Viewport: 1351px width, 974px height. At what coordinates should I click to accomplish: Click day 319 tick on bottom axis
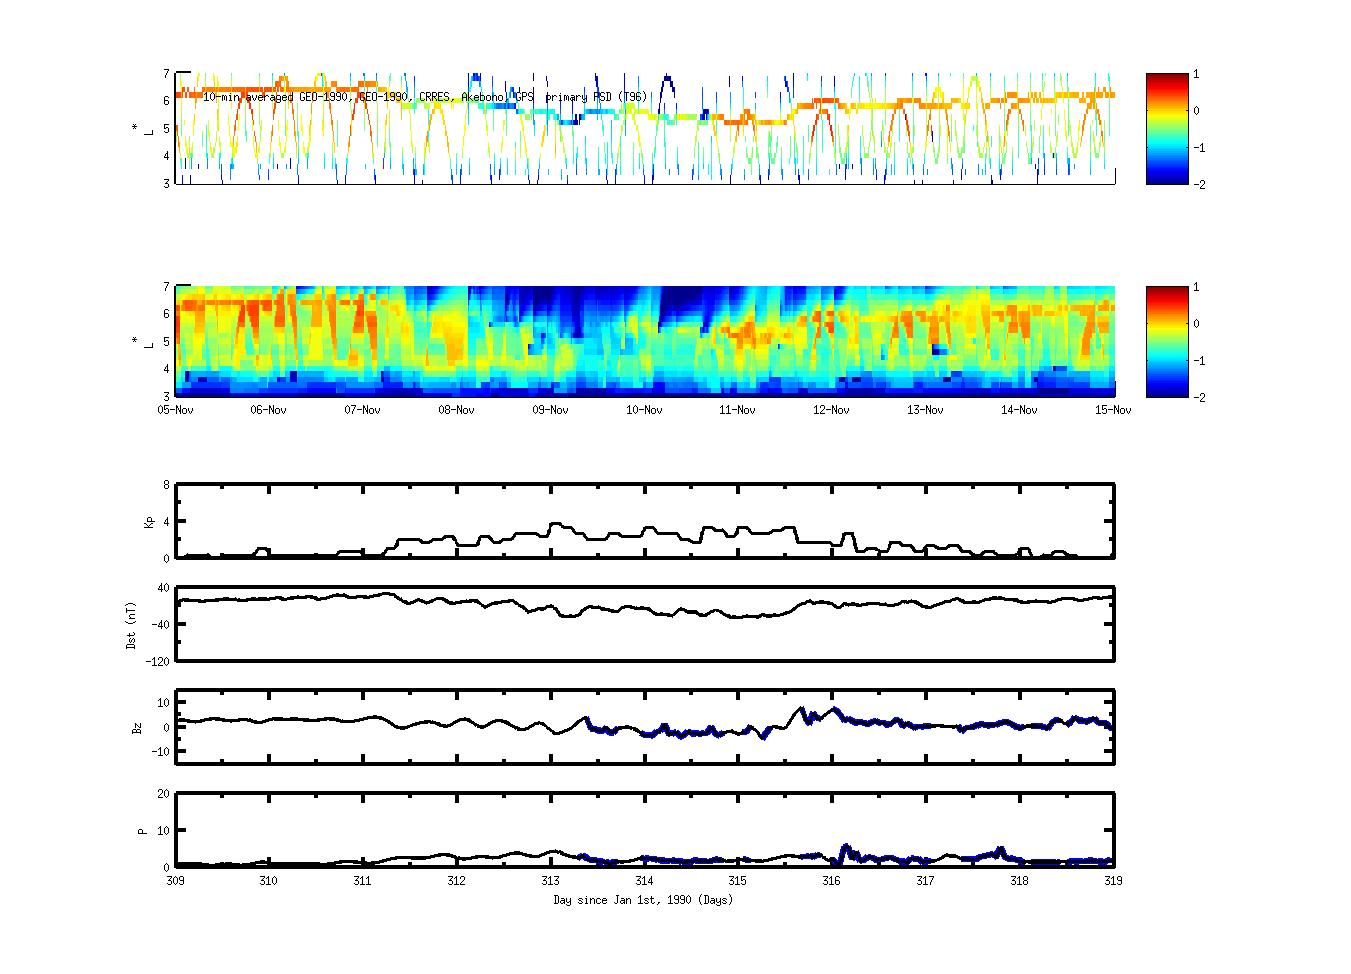click(x=1112, y=881)
